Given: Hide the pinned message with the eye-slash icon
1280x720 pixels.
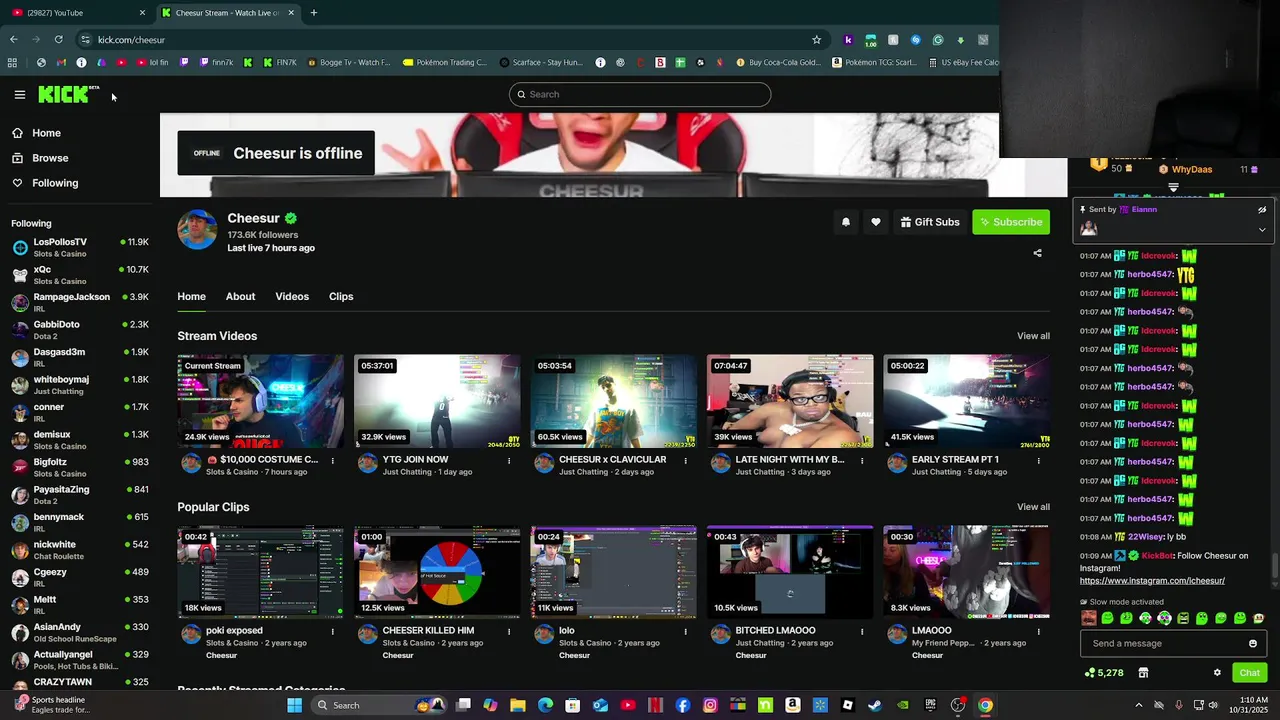Looking at the screenshot, I should (1262, 210).
